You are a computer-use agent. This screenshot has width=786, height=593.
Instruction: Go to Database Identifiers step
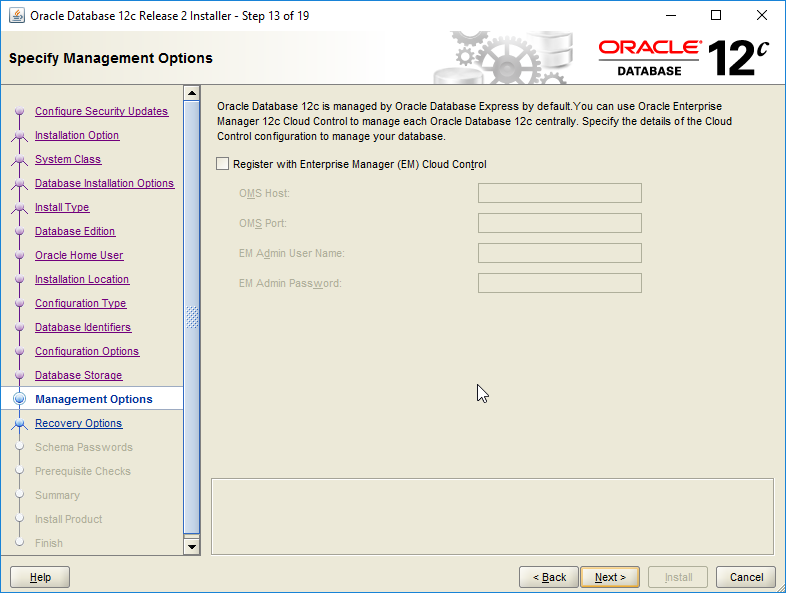pos(83,328)
